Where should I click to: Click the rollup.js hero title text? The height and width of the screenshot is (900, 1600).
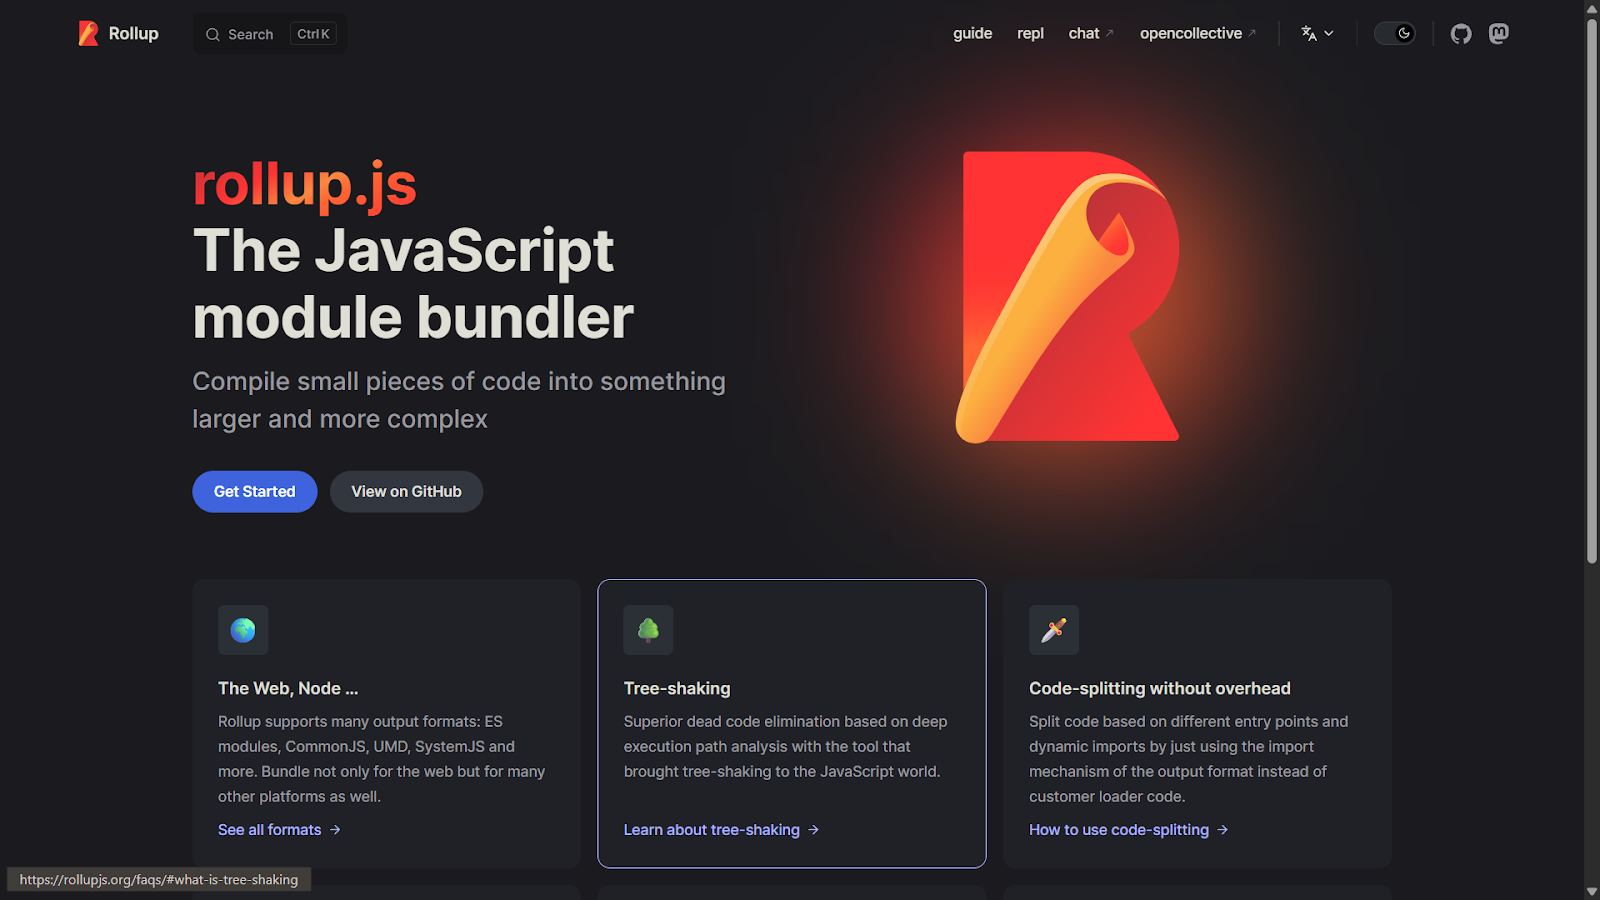[x=305, y=185]
